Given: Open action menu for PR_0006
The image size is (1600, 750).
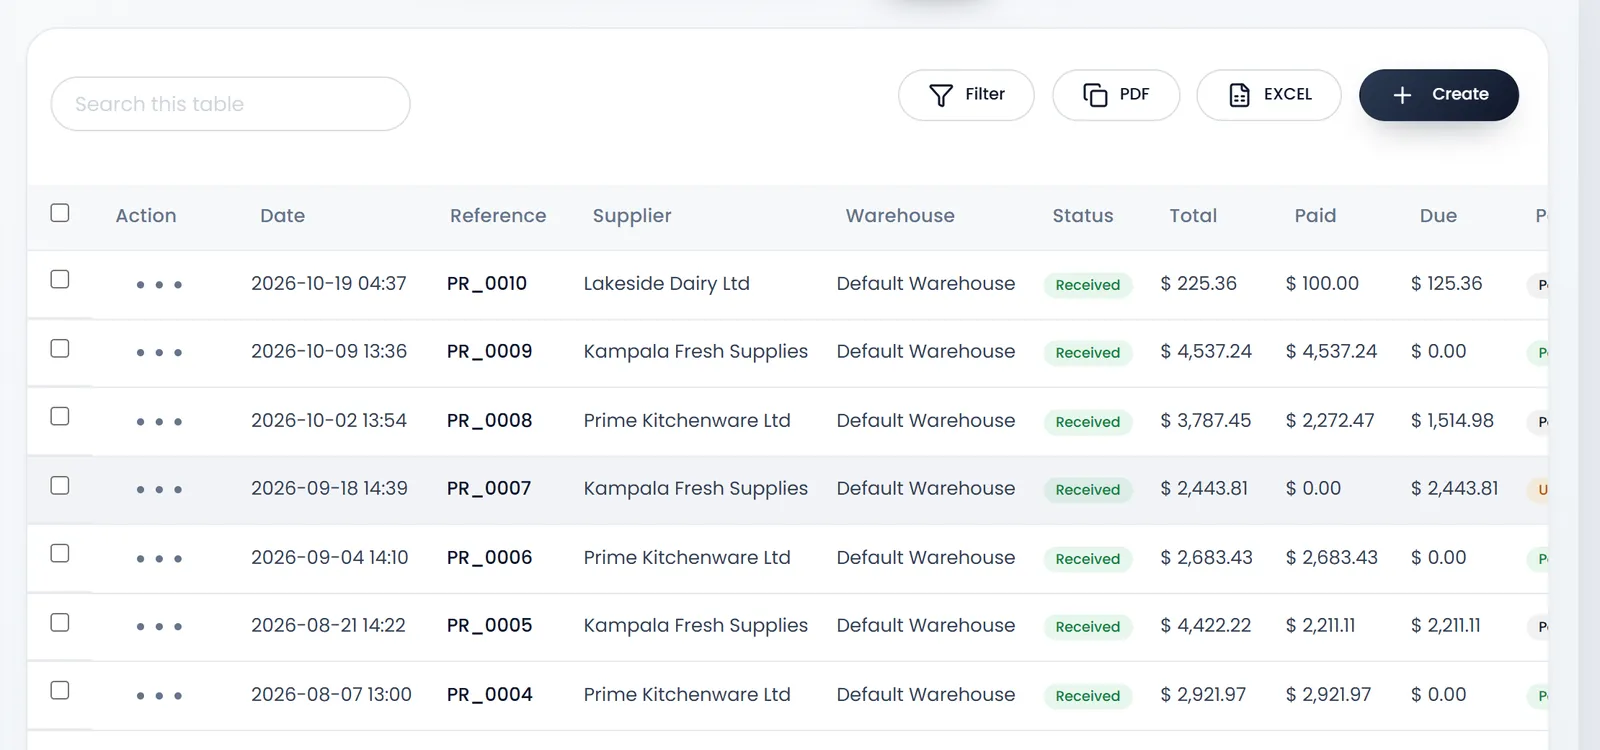Looking at the screenshot, I should 159,559.
